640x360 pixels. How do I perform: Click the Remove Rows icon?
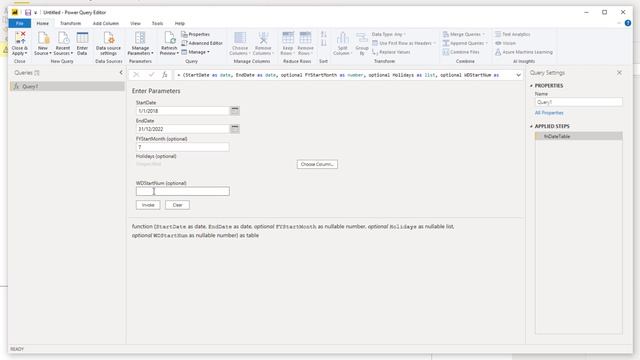pyautogui.click(x=305, y=38)
